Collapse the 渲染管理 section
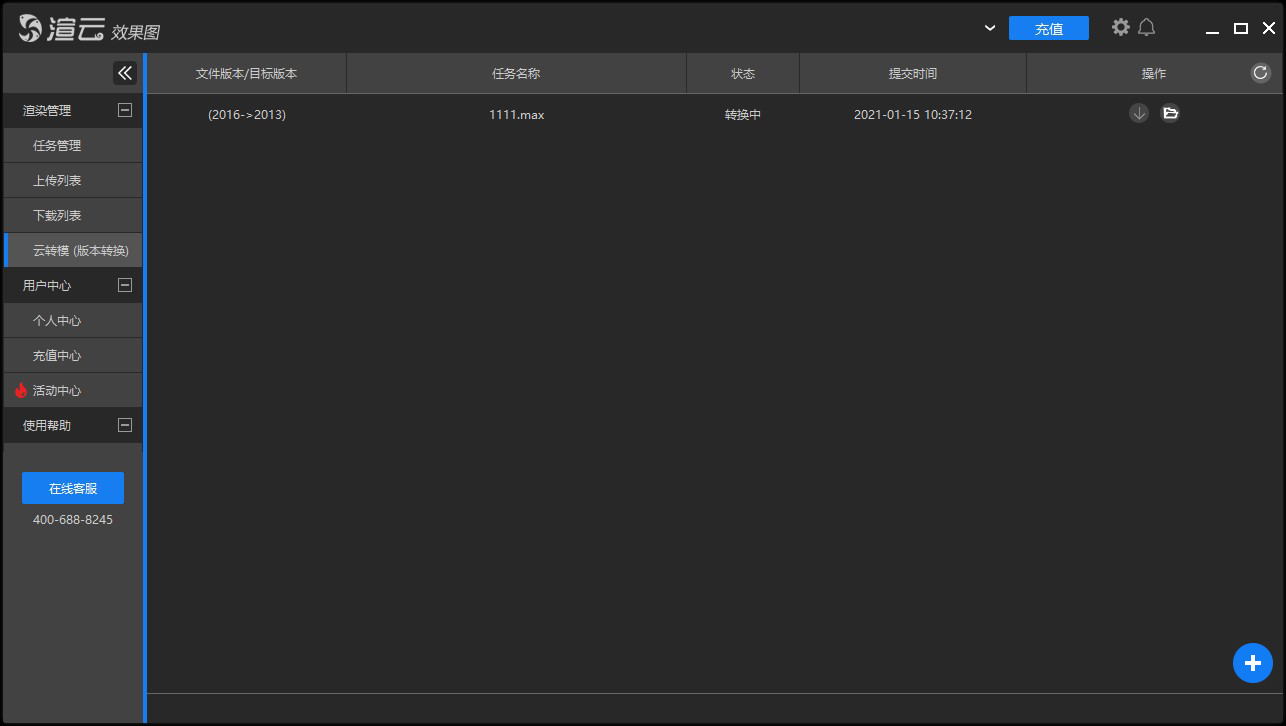The image size is (1286, 726). pyautogui.click(x=125, y=110)
